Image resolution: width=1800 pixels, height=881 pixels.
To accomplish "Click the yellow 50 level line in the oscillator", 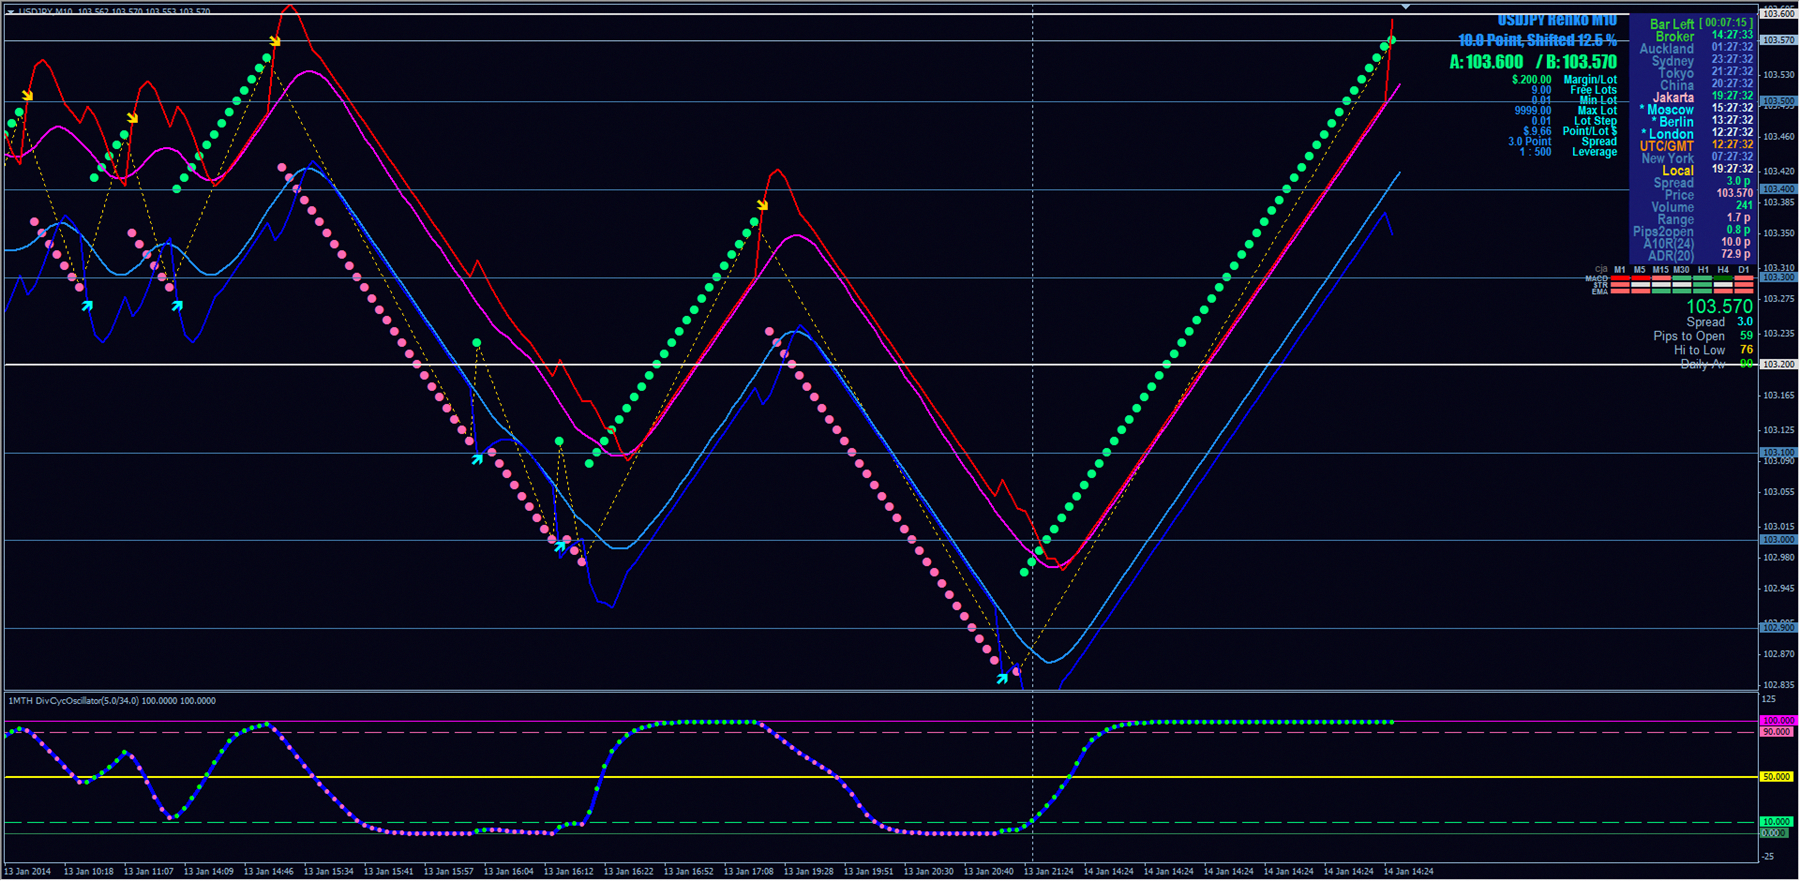I will pyautogui.click(x=880, y=777).
